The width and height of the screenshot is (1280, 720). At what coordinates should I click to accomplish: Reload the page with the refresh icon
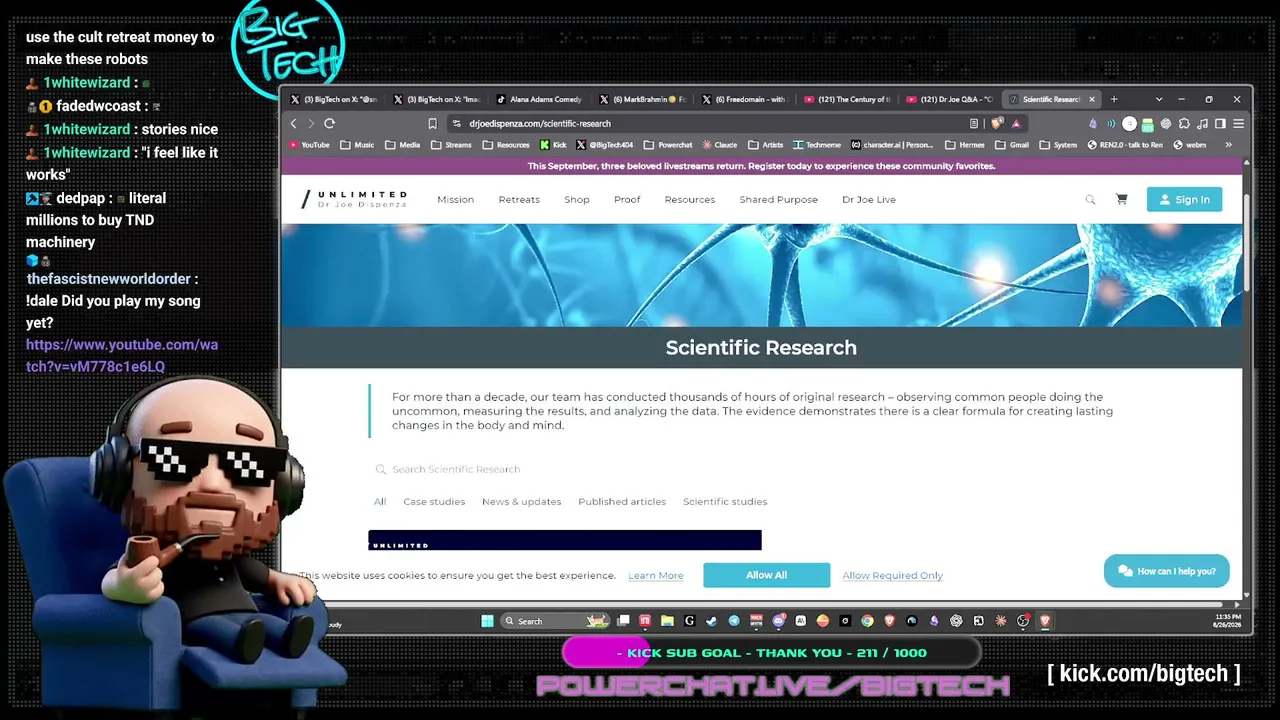point(329,124)
